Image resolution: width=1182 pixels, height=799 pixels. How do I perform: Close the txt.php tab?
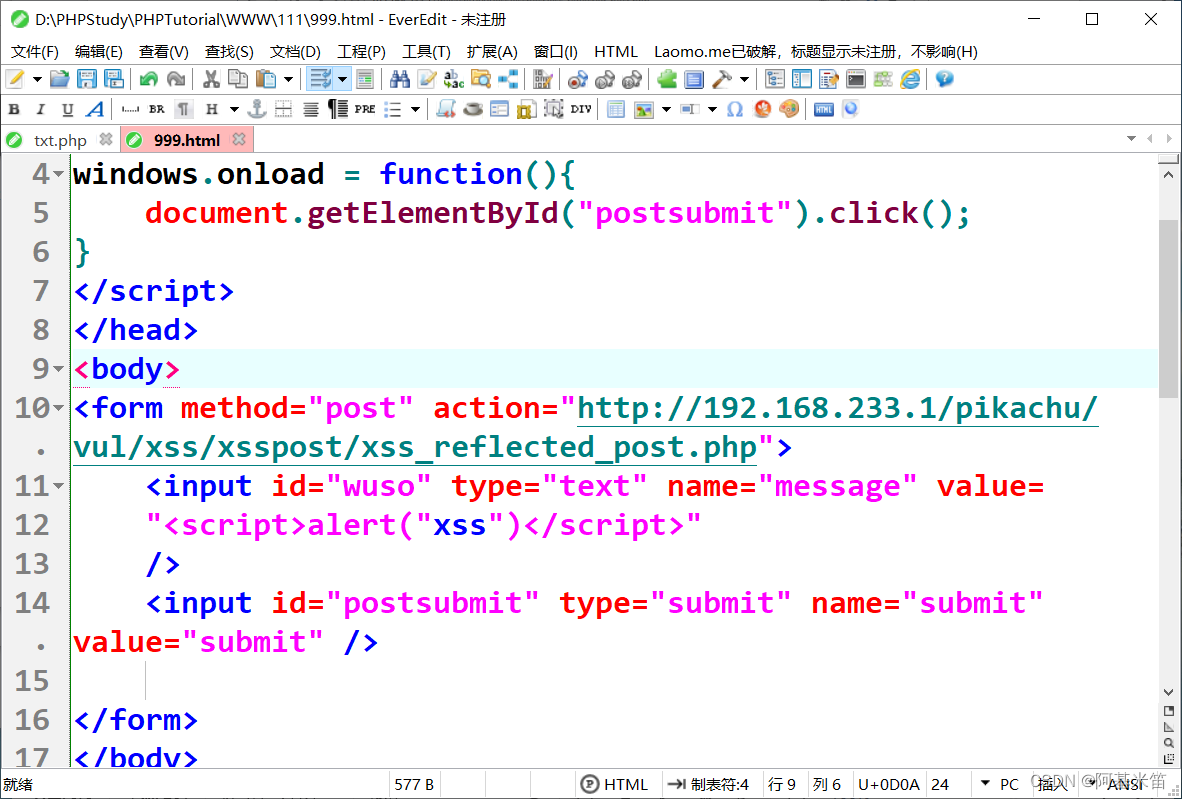pyautogui.click(x=106, y=139)
